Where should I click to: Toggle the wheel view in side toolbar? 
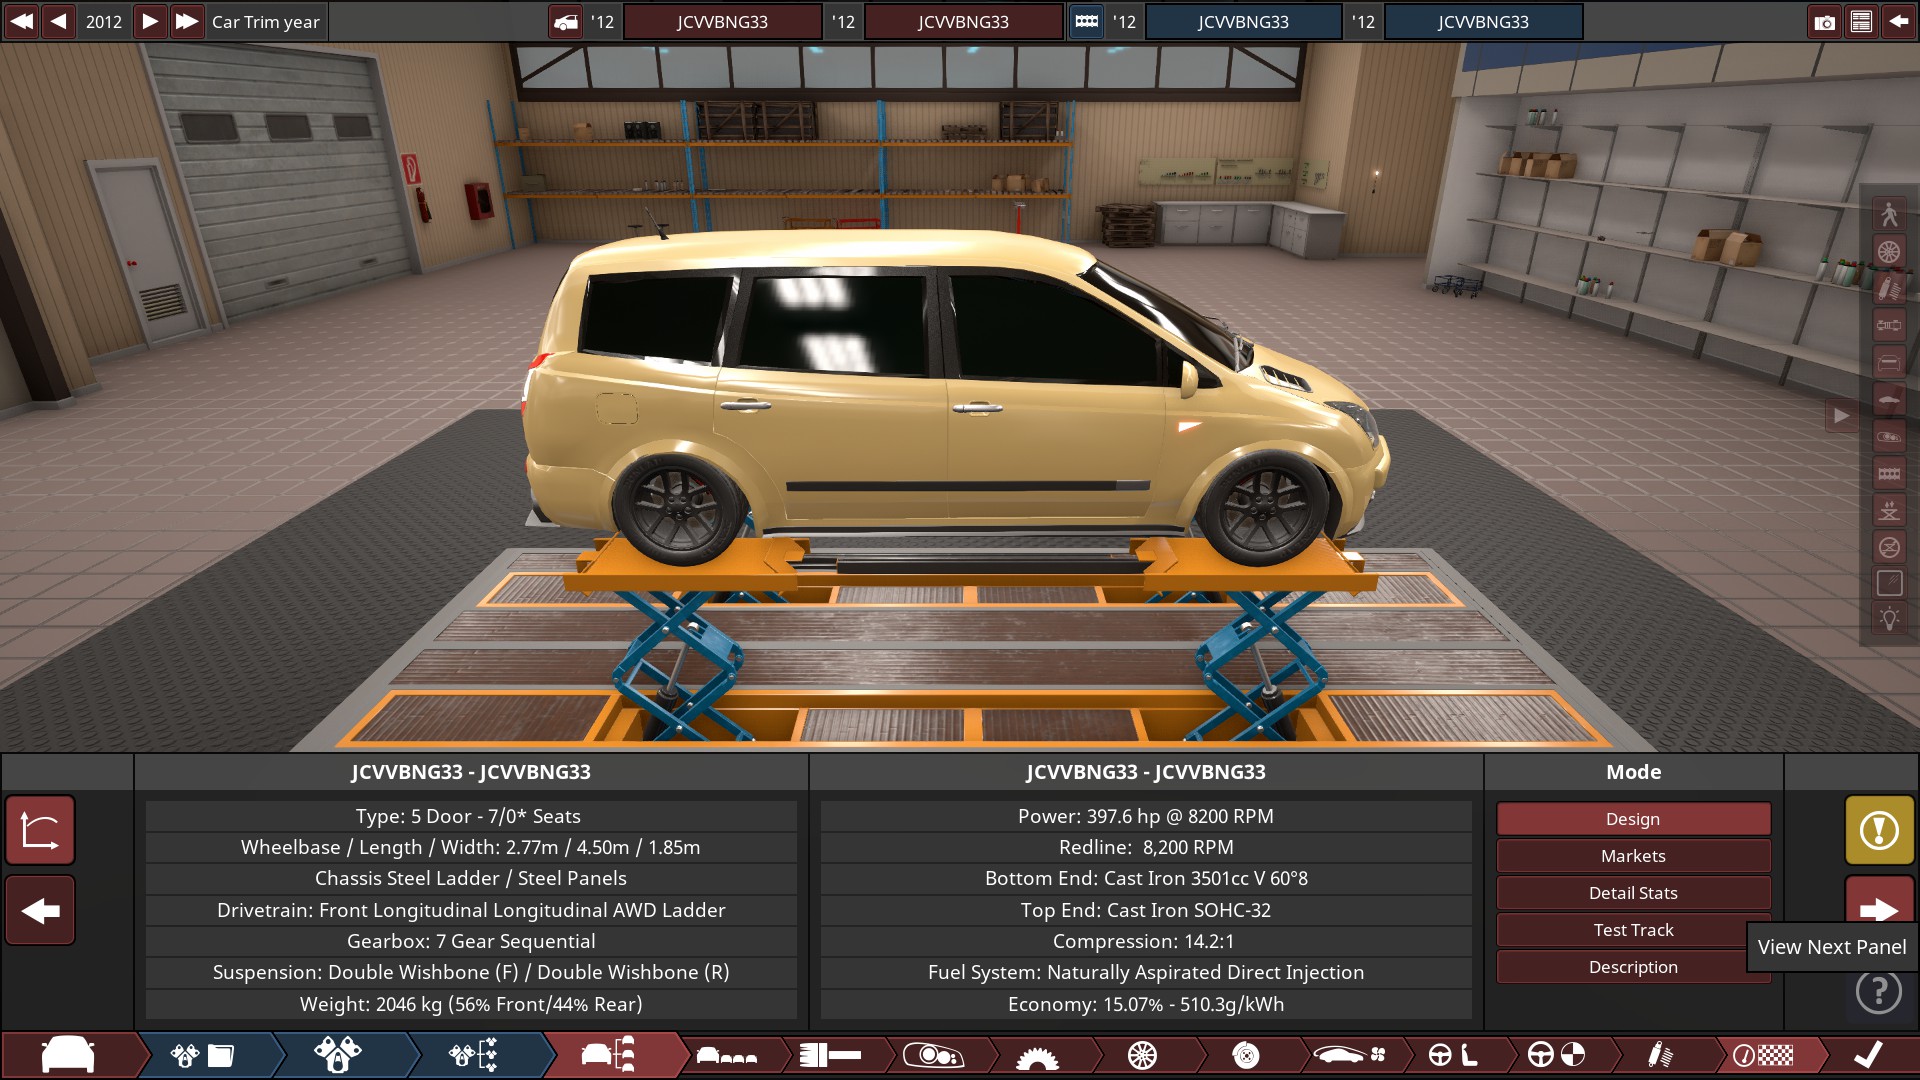(x=1889, y=251)
